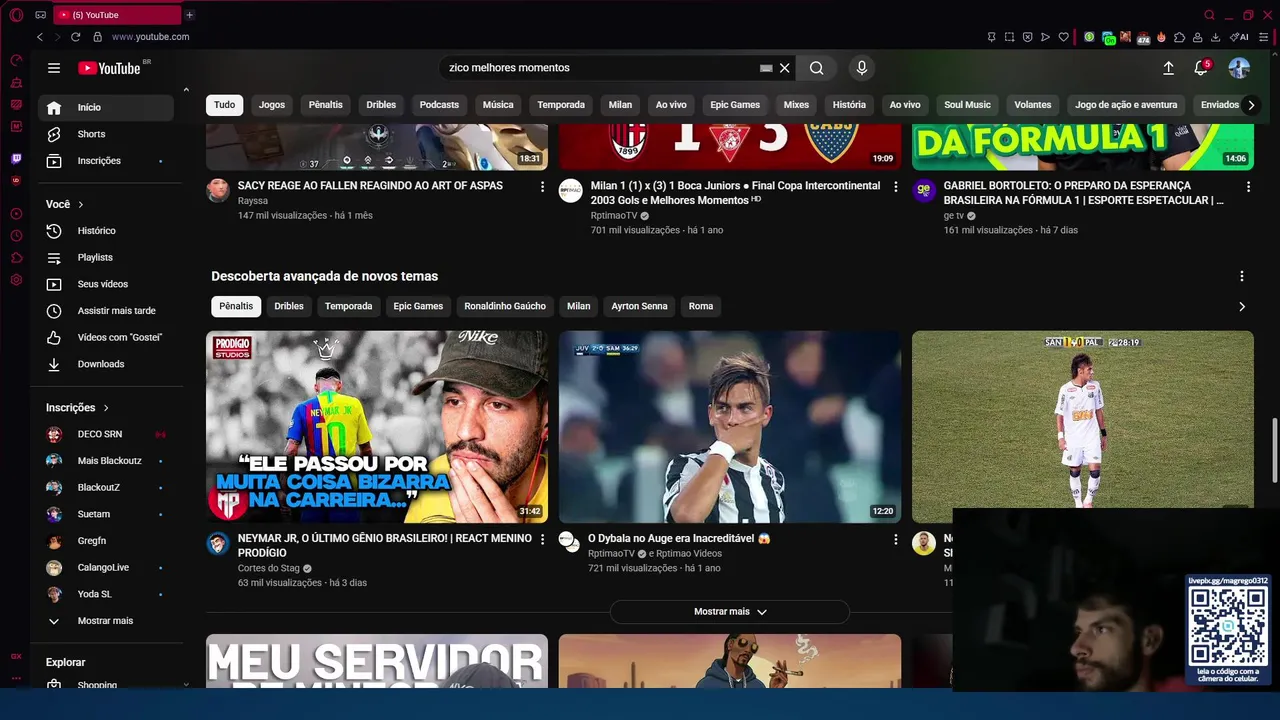Image resolution: width=1280 pixels, height=720 pixels.
Task: Open Playlists in the sidebar
Action: point(106,257)
